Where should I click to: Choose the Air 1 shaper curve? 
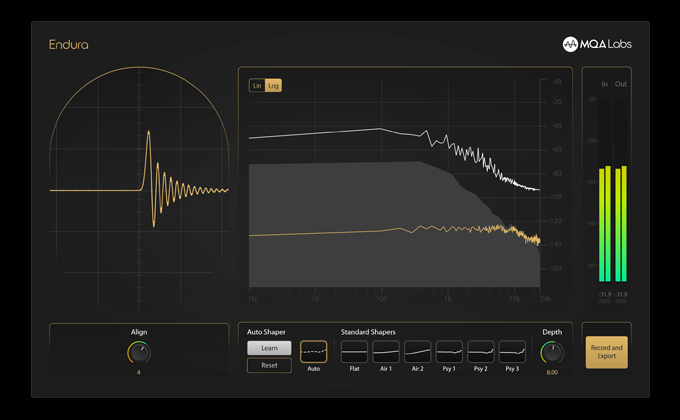tap(386, 351)
